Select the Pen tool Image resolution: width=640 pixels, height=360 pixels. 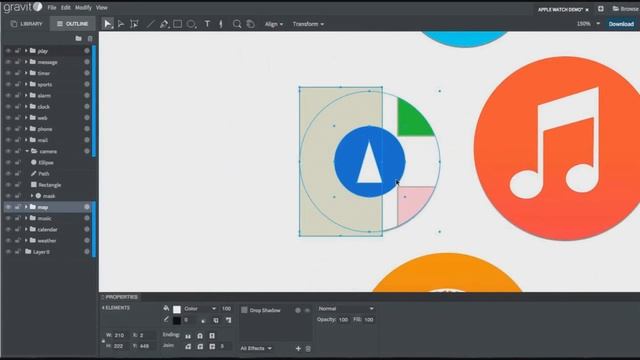point(164,24)
